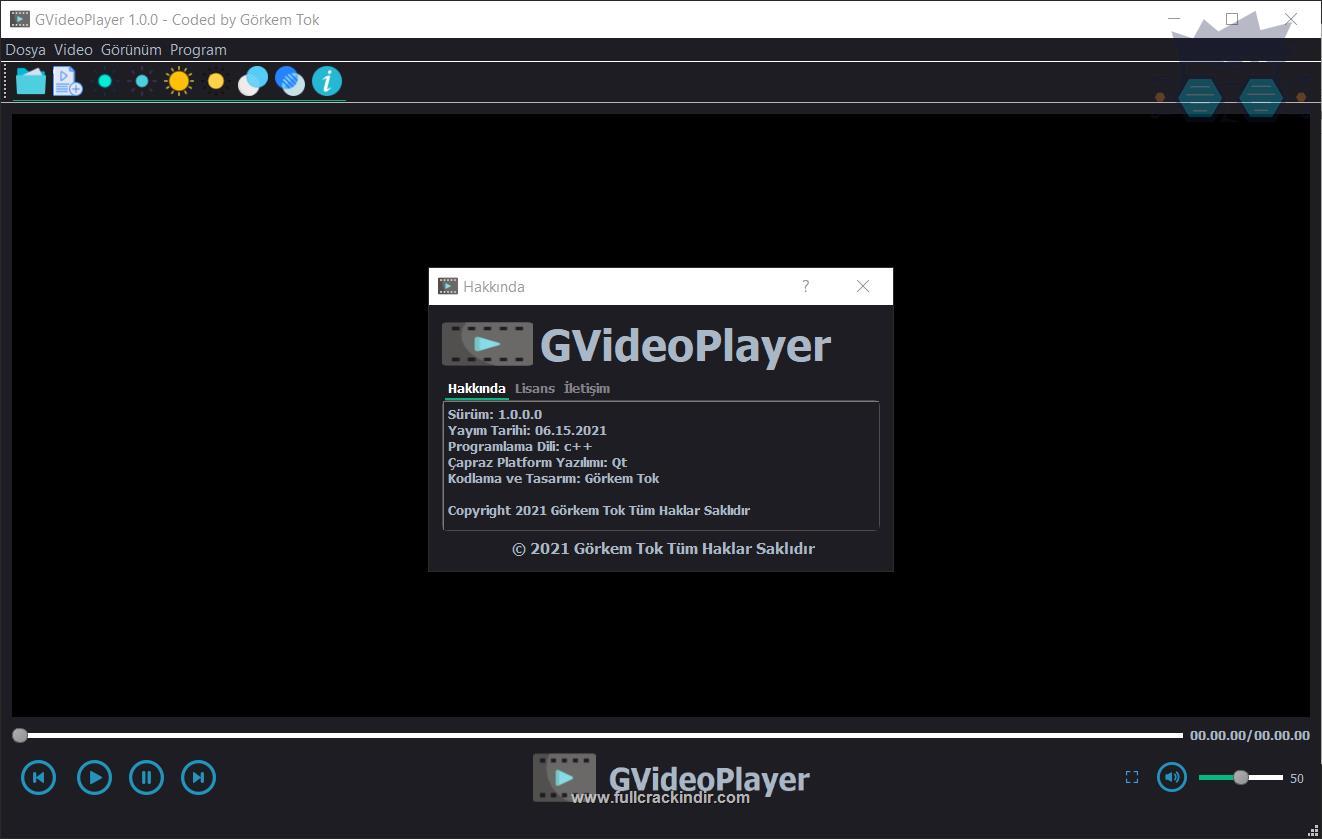Click the add media file icon
This screenshot has width=1322, height=839.
click(68, 81)
